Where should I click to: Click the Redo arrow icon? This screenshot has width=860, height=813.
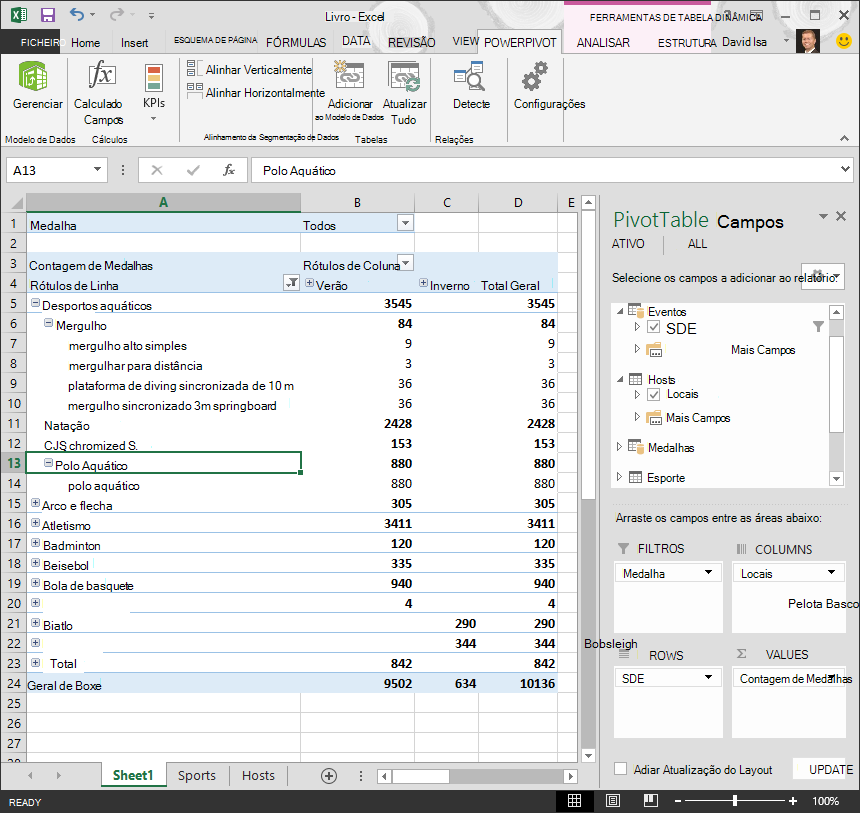point(117,14)
